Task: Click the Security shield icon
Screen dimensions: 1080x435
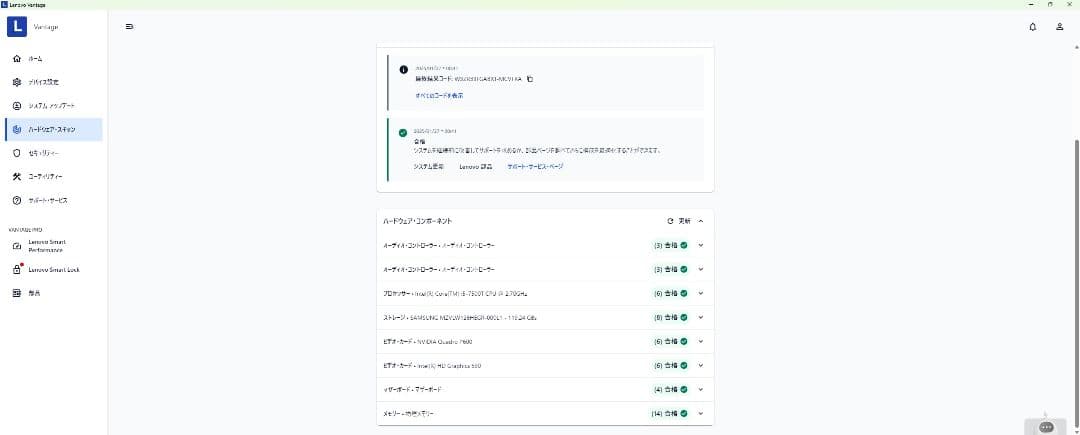Action: (17, 153)
